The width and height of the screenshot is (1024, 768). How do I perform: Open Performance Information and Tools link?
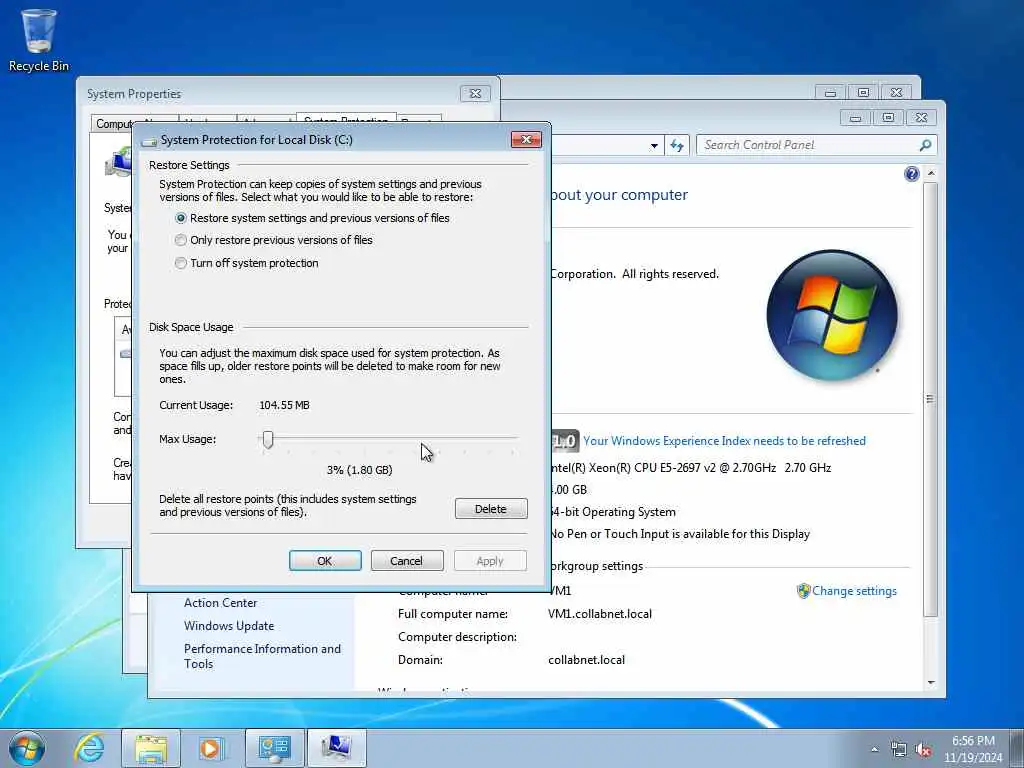click(263, 656)
